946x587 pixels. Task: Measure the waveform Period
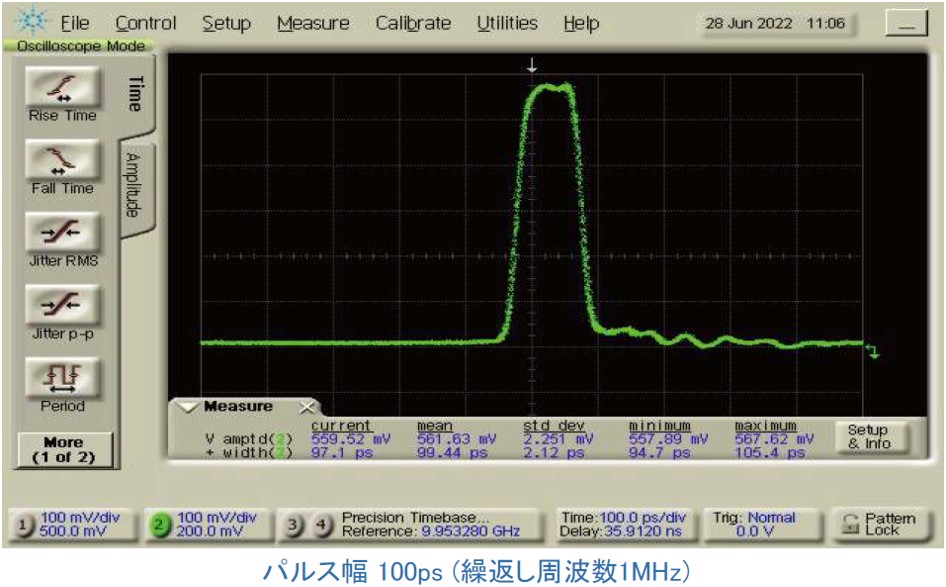[63, 378]
